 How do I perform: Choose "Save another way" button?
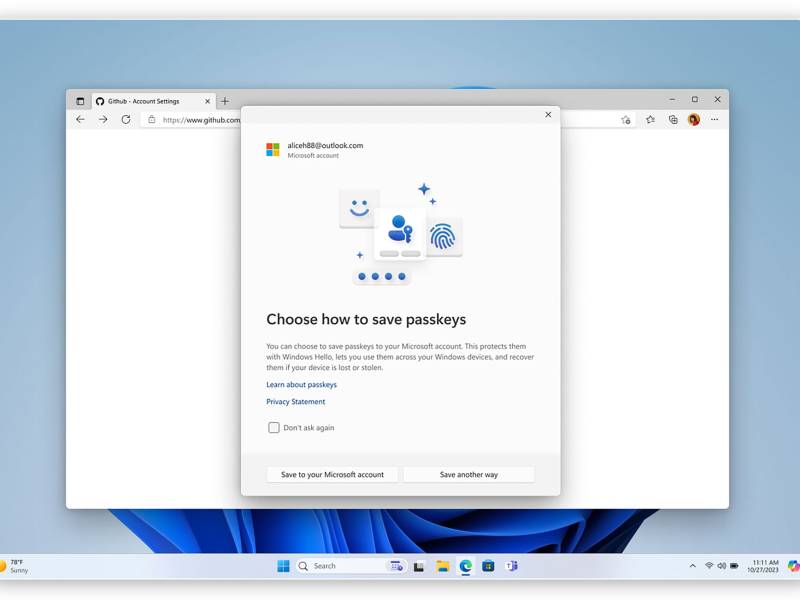coord(469,474)
